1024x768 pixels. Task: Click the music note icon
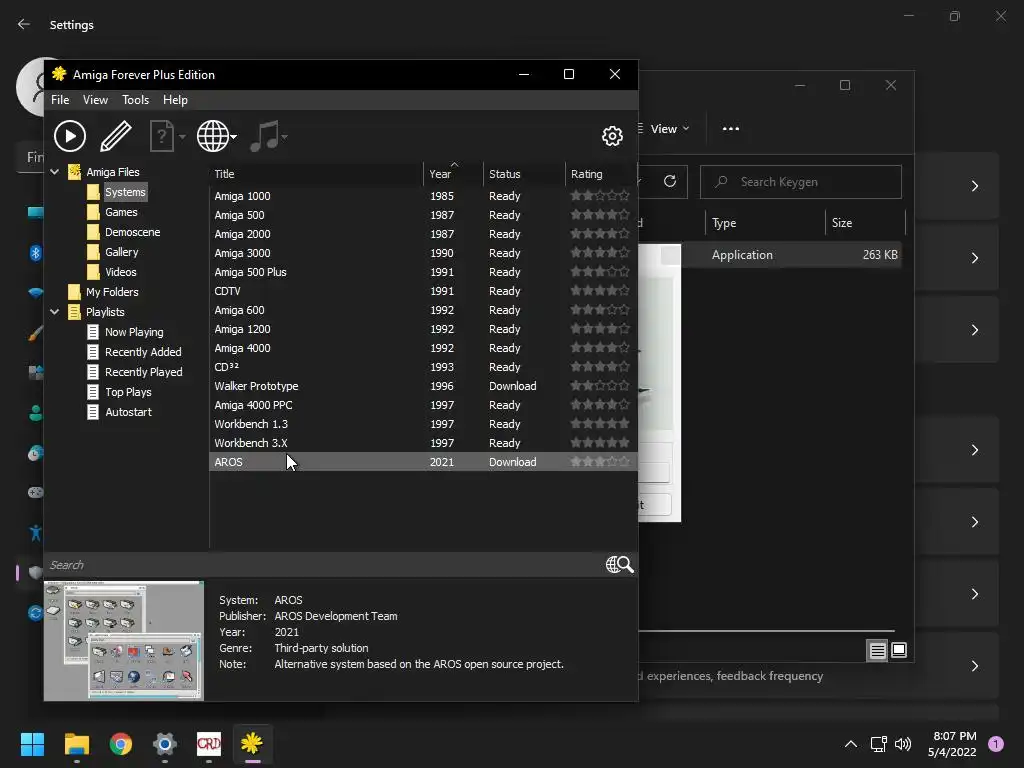(x=264, y=136)
